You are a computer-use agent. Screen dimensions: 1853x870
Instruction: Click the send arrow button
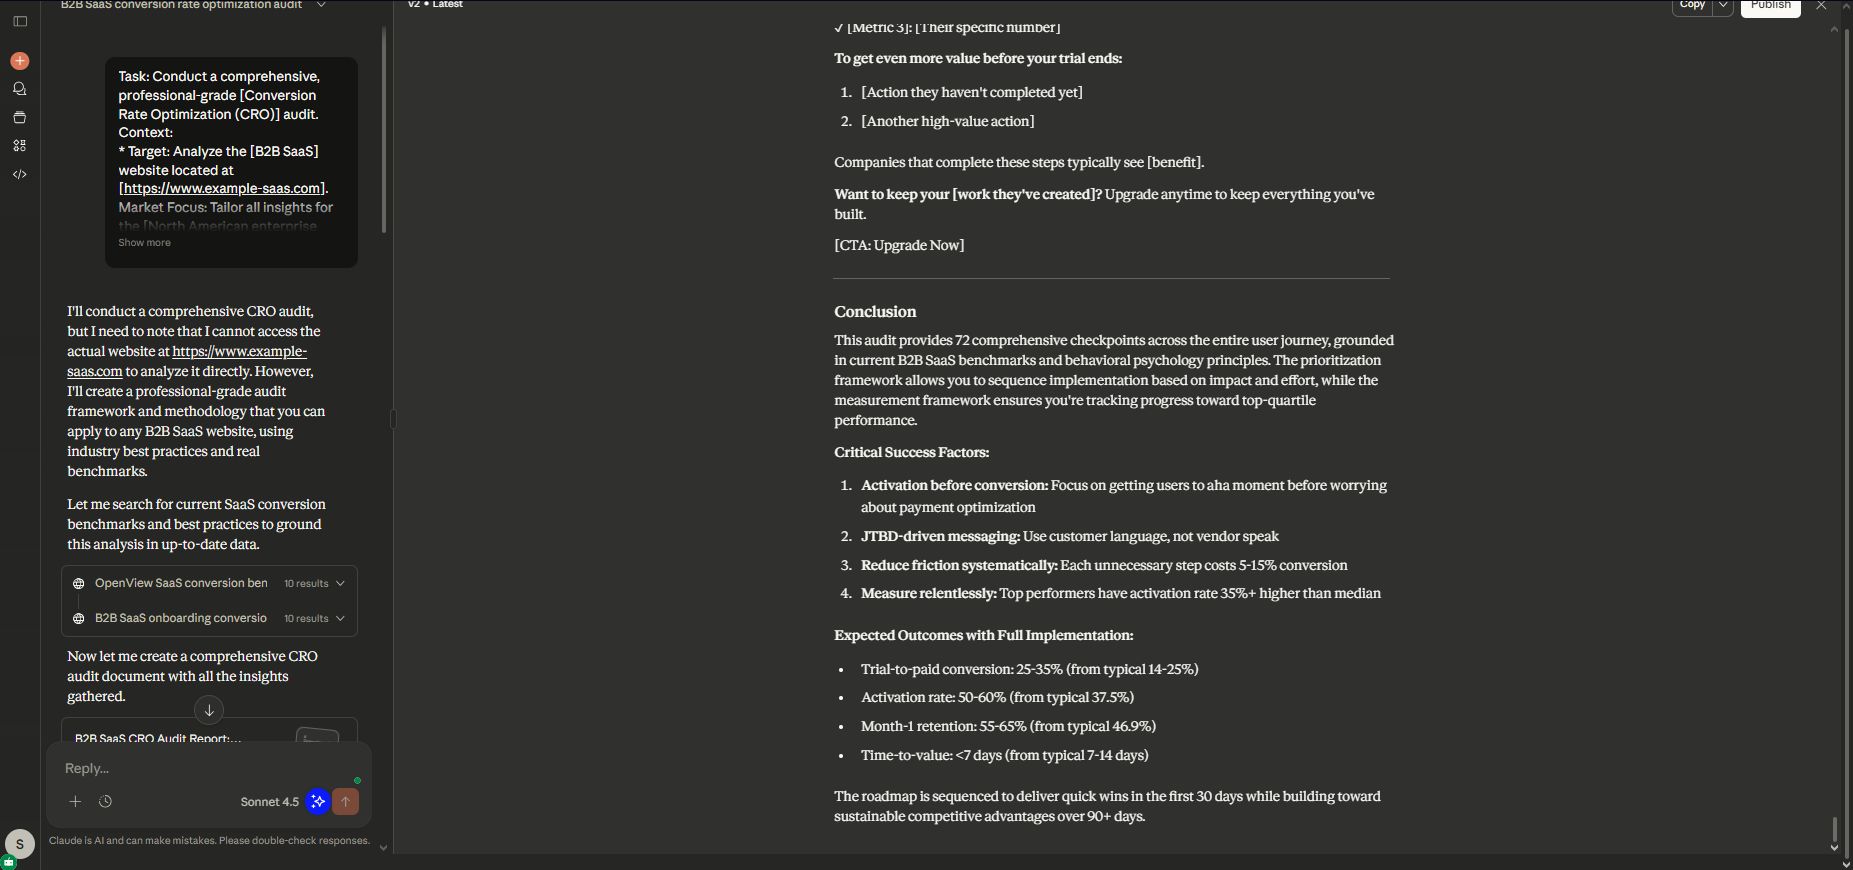pyautogui.click(x=345, y=801)
